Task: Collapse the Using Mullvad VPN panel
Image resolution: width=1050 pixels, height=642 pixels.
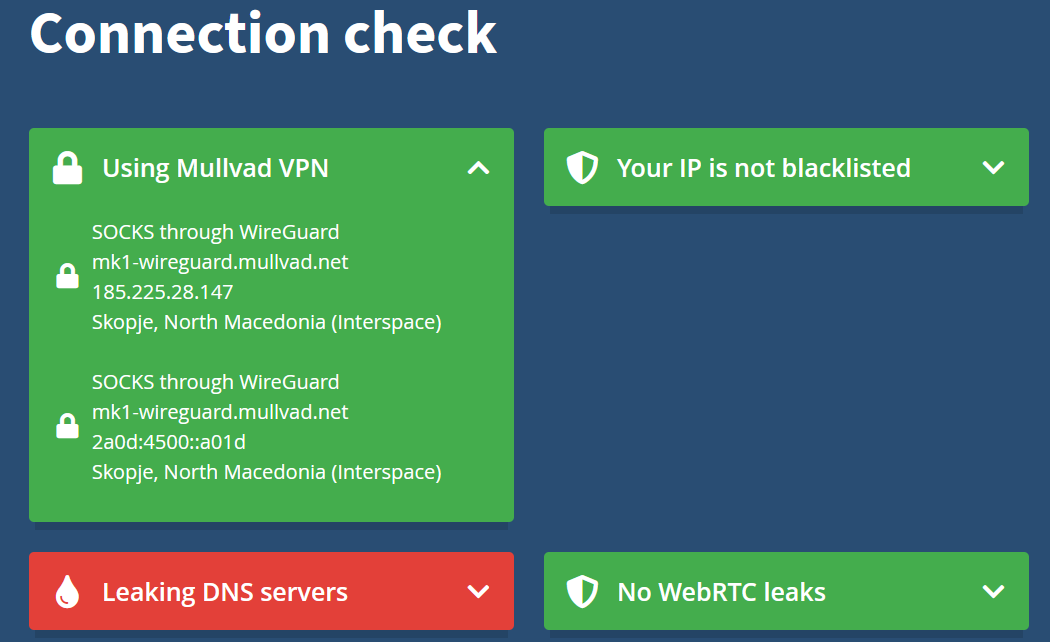Action: point(478,167)
